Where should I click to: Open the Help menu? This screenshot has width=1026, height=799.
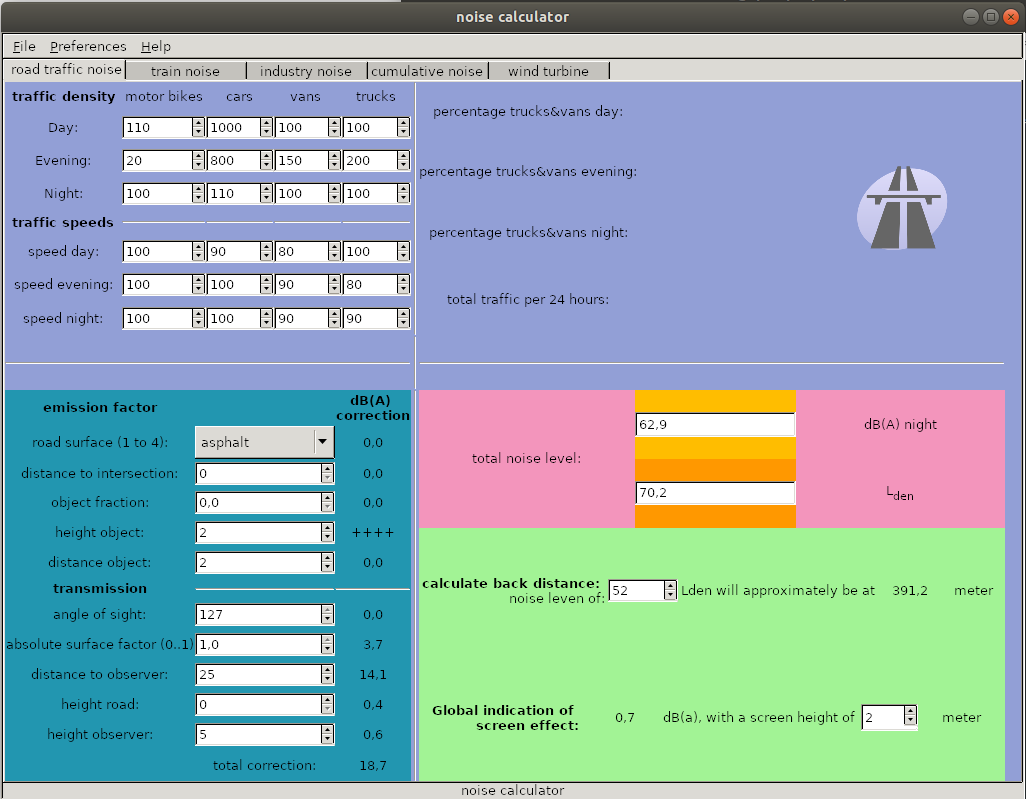(156, 46)
